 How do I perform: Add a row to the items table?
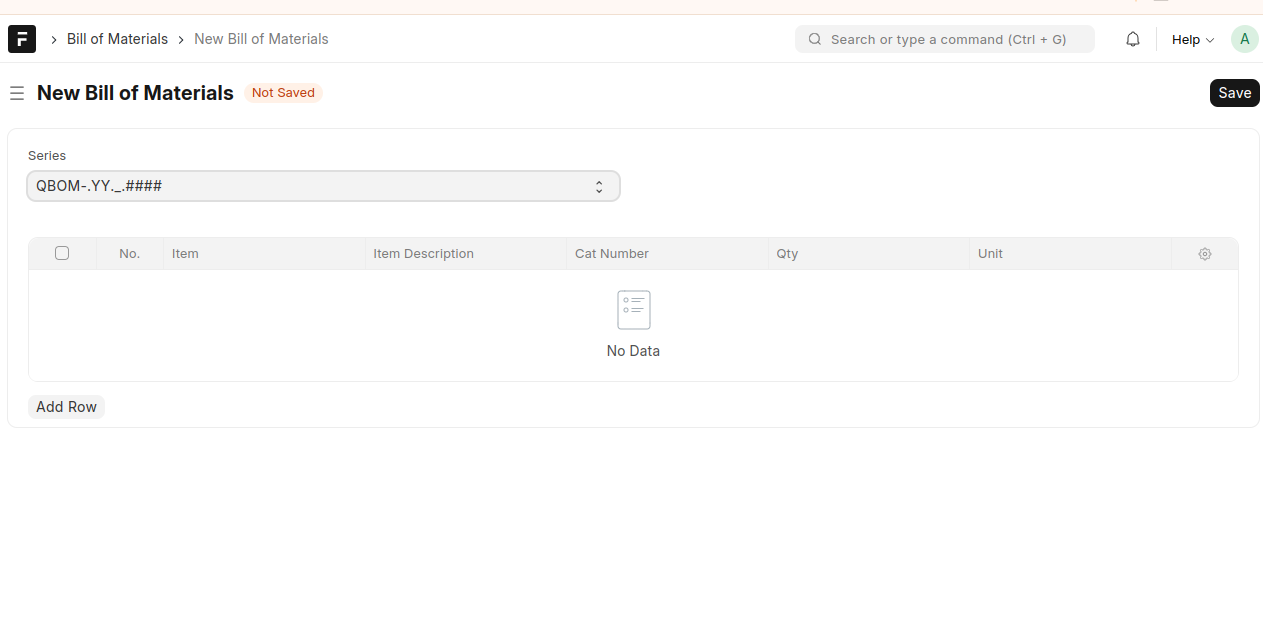66,407
